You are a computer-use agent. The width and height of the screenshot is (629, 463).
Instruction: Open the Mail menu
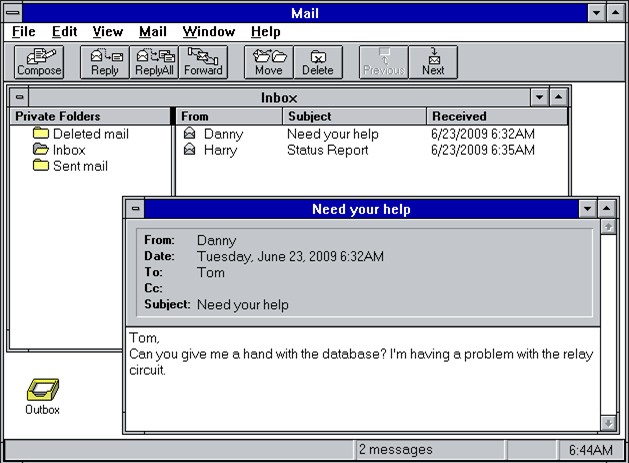[x=153, y=32]
